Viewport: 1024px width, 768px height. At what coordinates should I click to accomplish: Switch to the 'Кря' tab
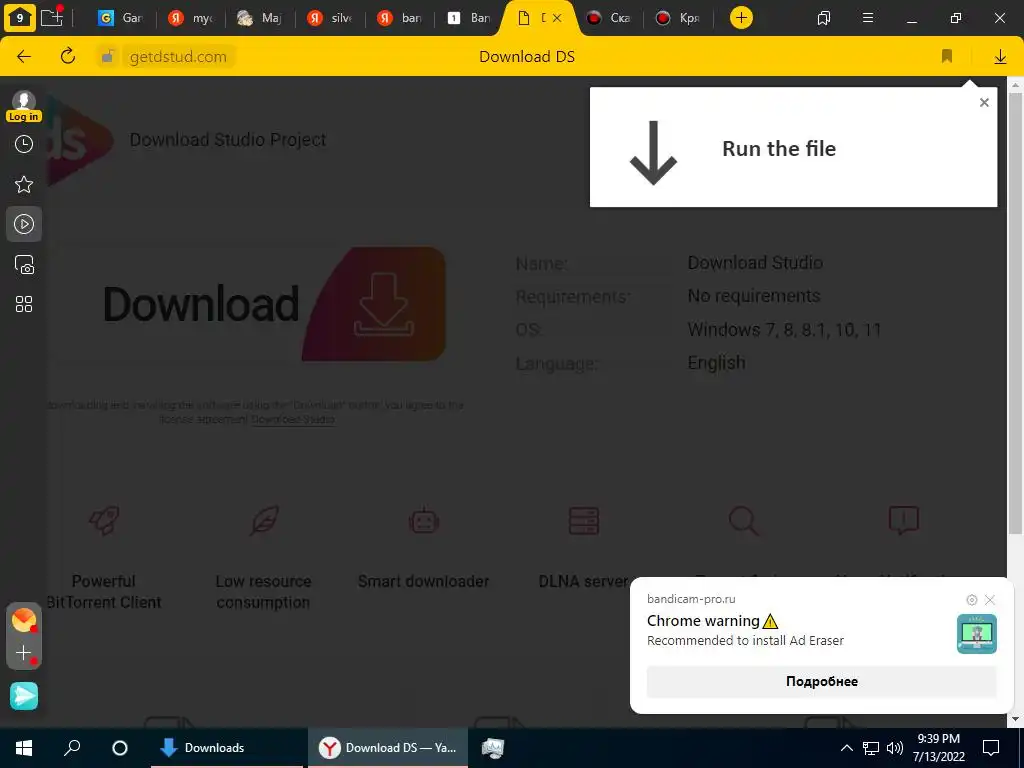tap(678, 18)
